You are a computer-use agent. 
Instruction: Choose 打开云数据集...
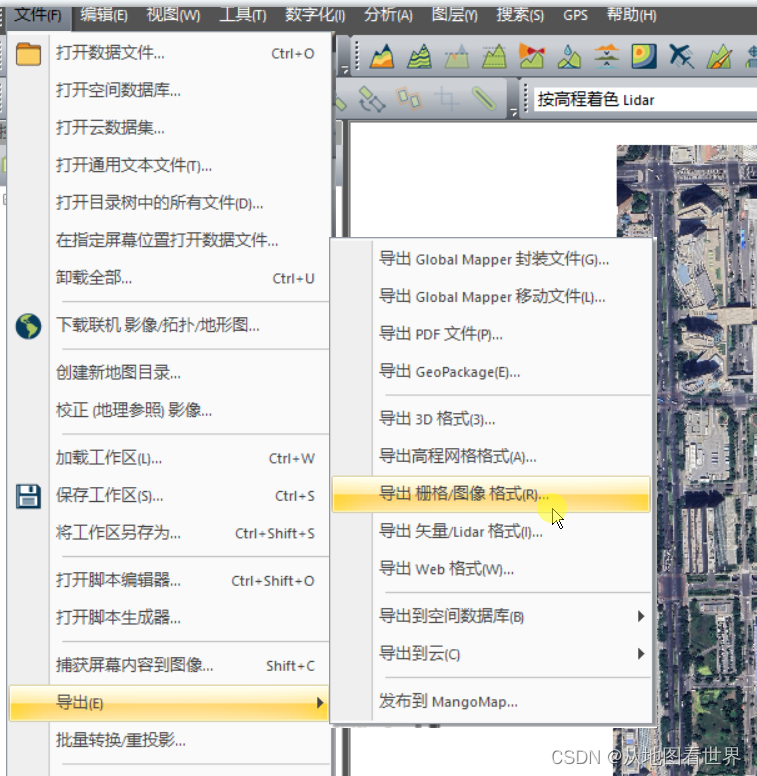pos(168,128)
